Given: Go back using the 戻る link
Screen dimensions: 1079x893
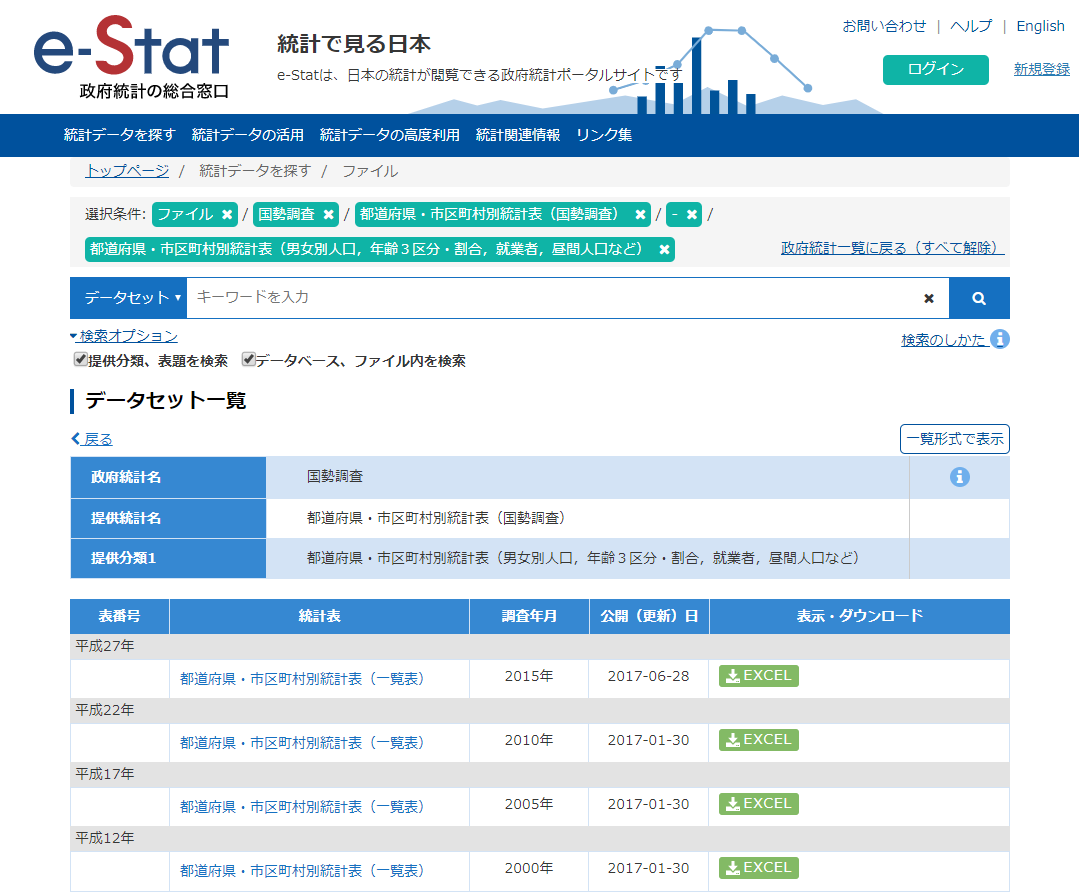Looking at the screenshot, I should 92,439.
